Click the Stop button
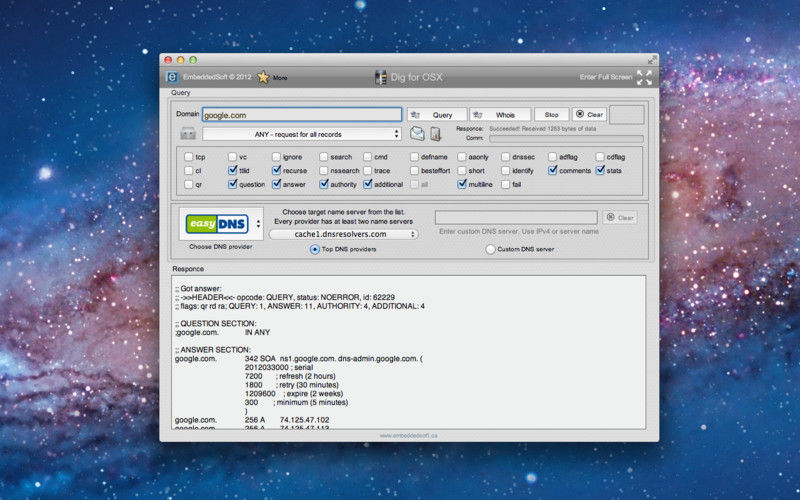 pos(552,115)
